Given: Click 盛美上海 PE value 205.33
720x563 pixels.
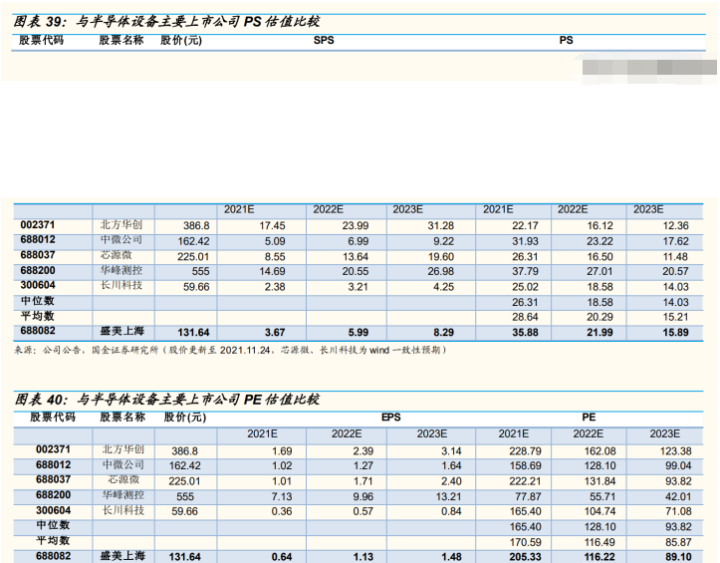Looking at the screenshot, I should pyautogui.click(x=525, y=557).
